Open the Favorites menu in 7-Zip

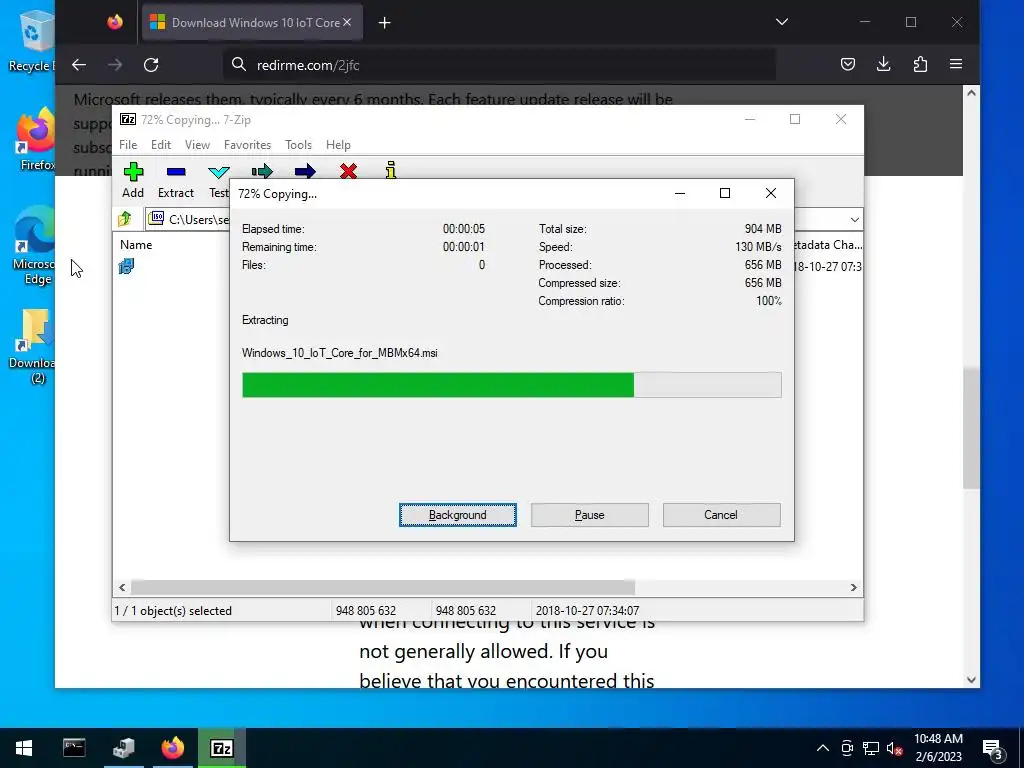[x=248, y=144]
